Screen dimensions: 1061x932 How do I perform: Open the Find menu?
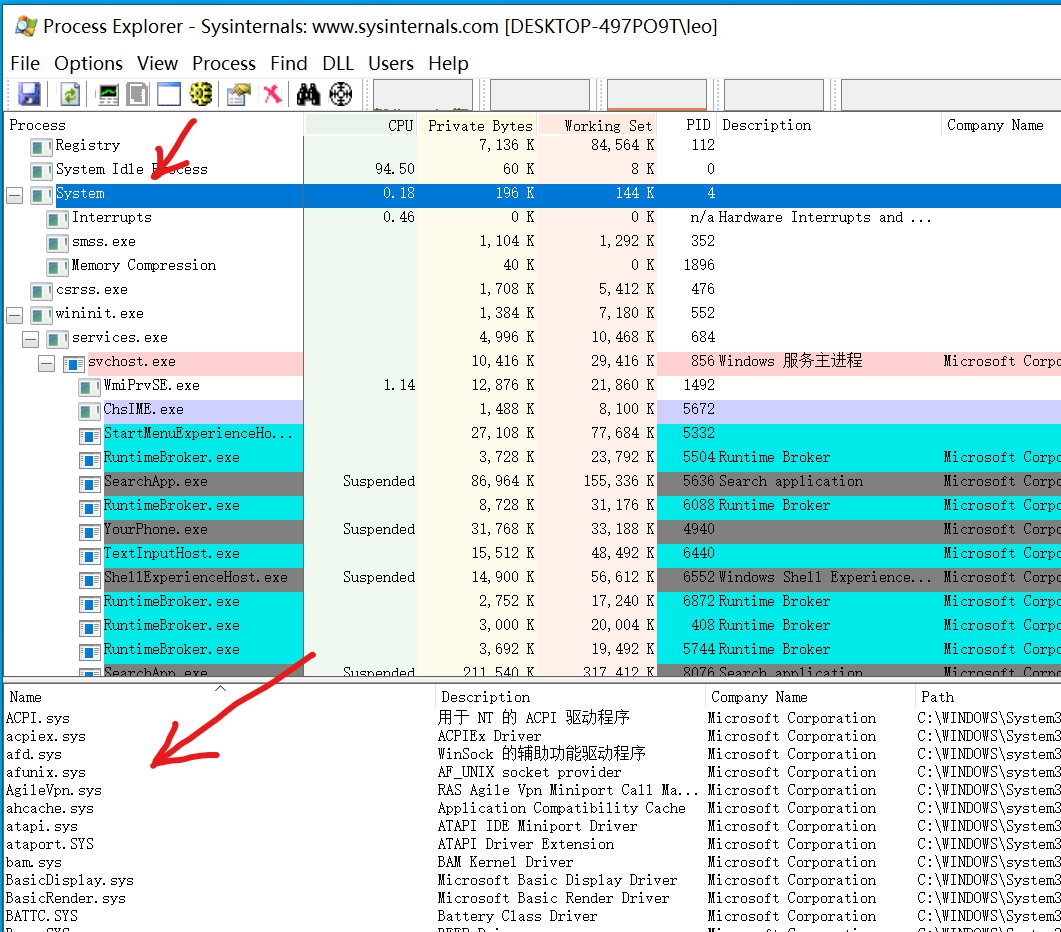point(288,63)
